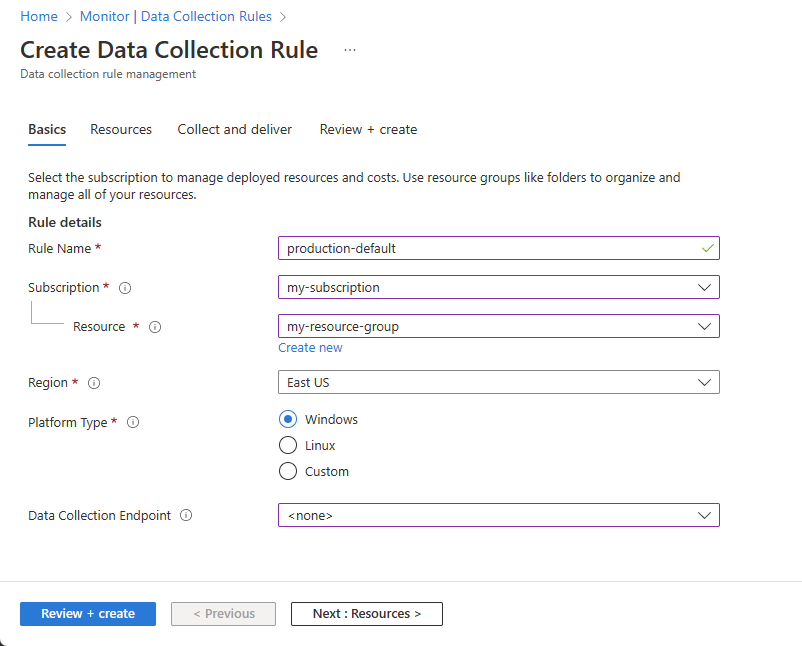
Task: Click into the Rule Name text field
Action: coord(490,249)
